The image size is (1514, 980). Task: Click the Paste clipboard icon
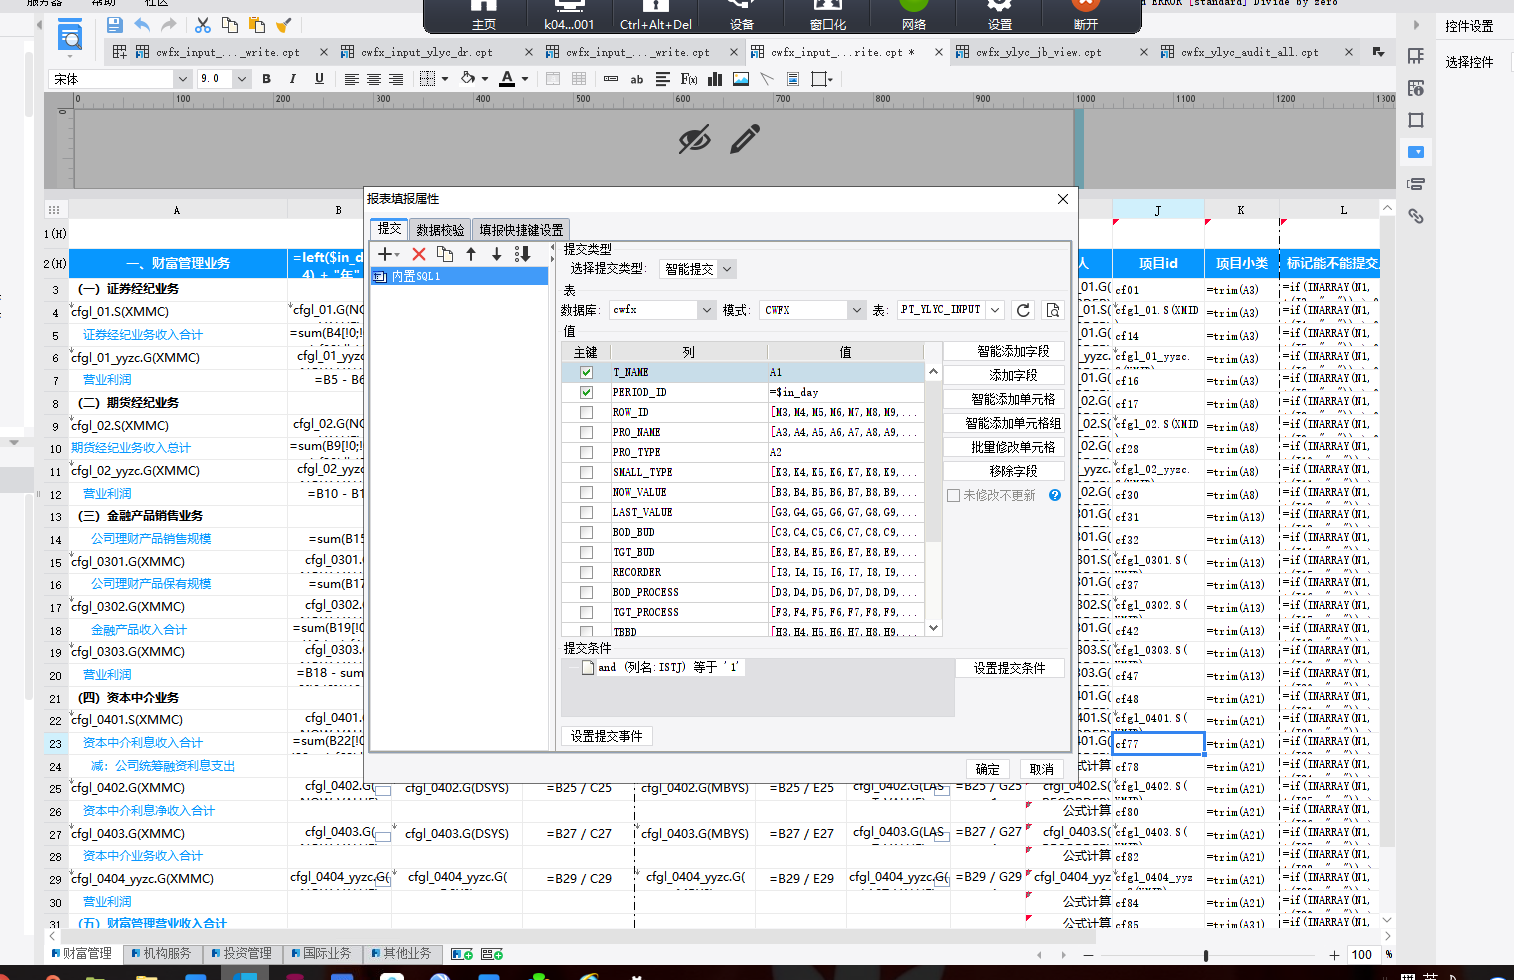coord(257,25)
